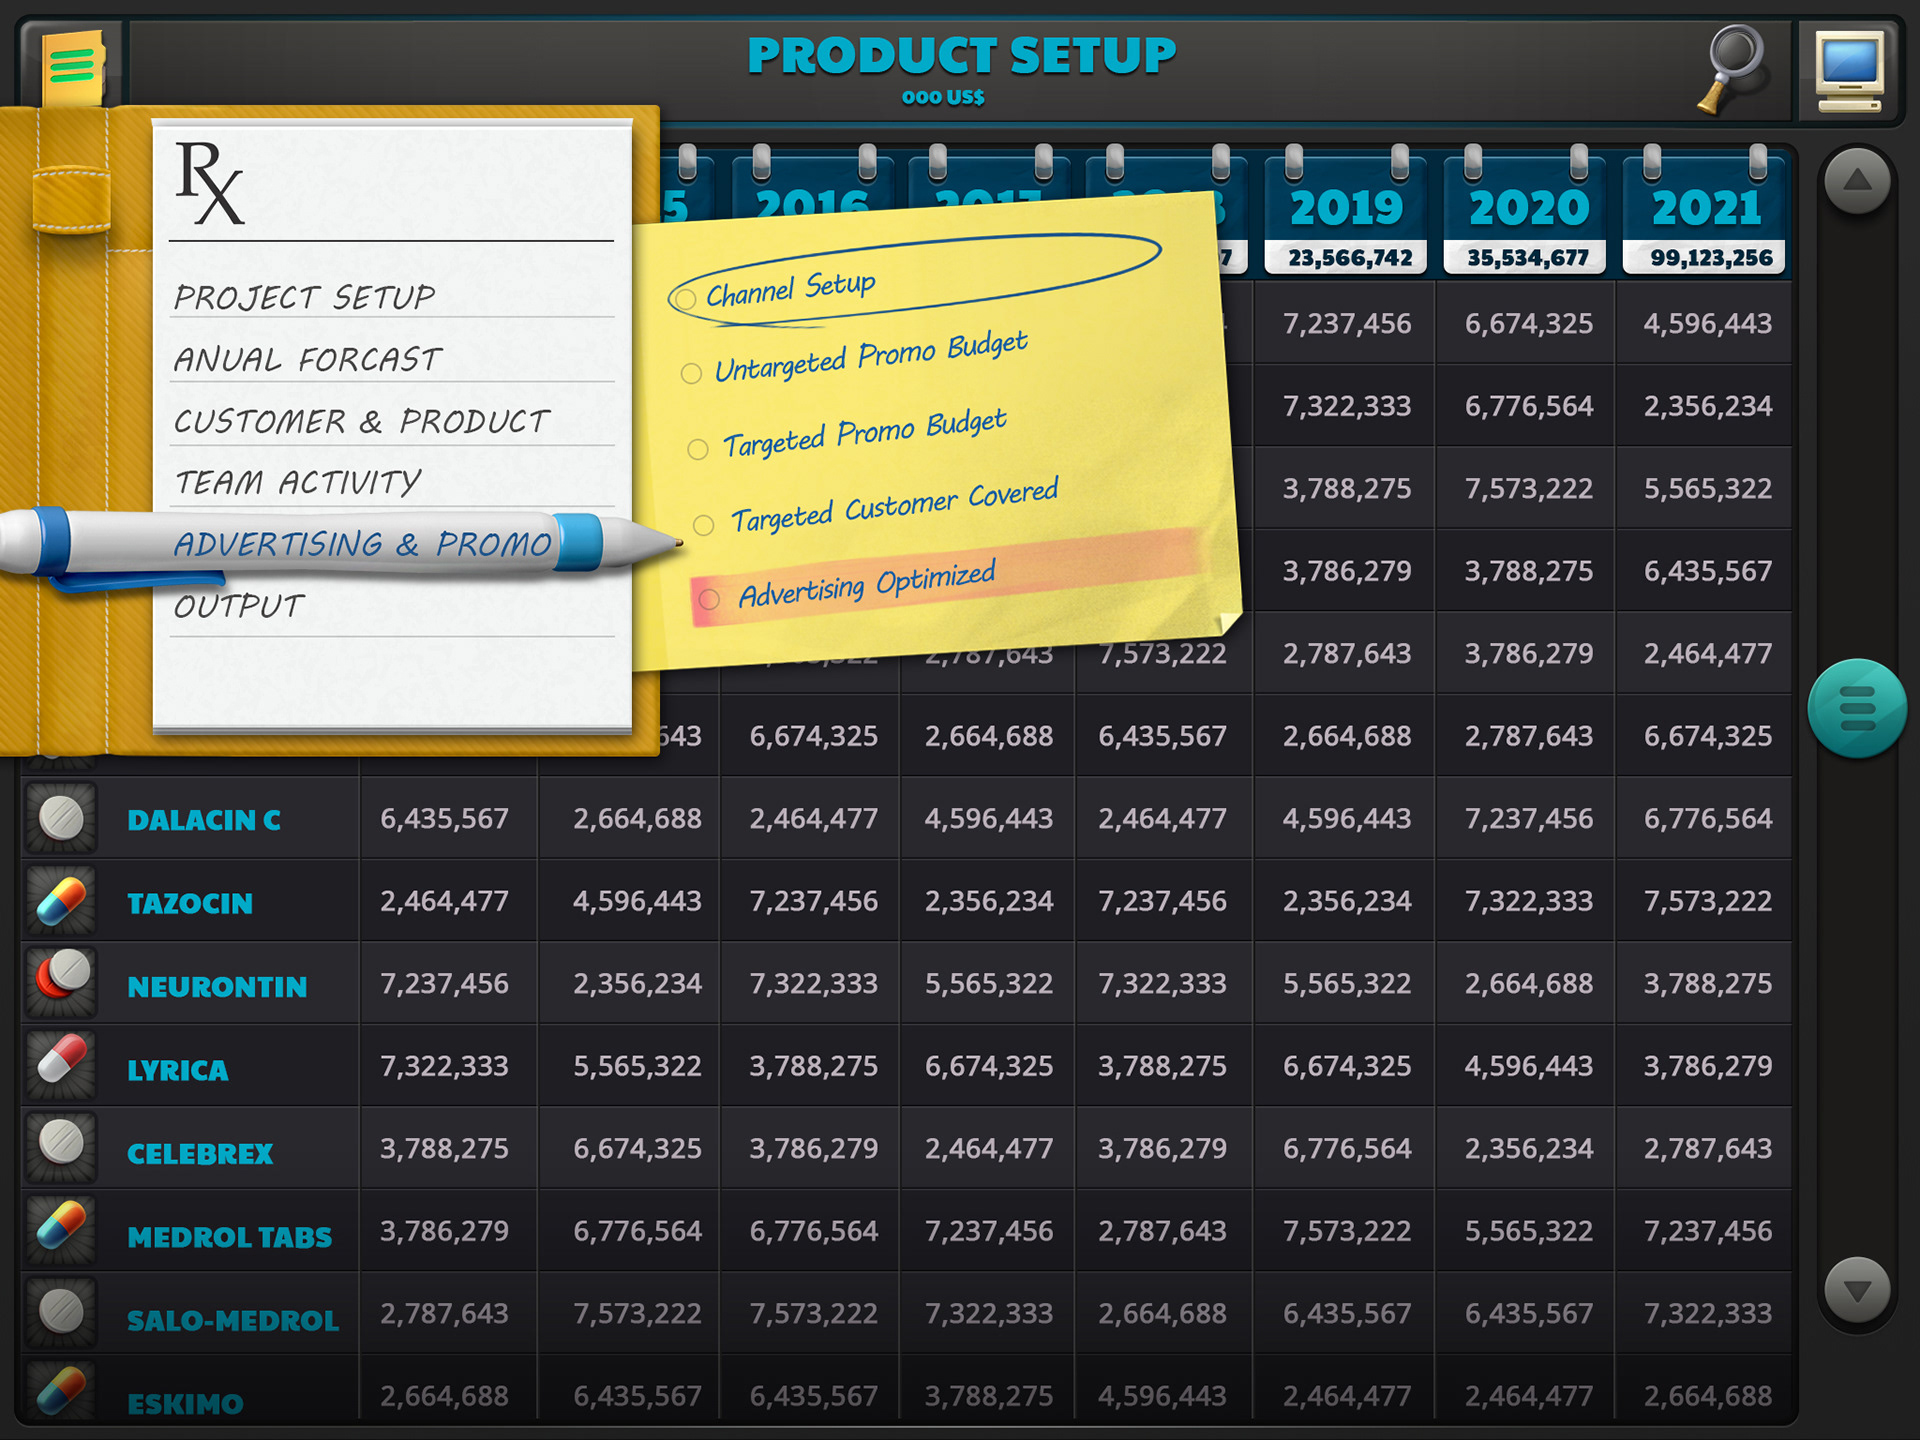Screen dimensions: 1920x1440
Task: Click the scroll down arrow button
Action: (x=1857, y=1290)
